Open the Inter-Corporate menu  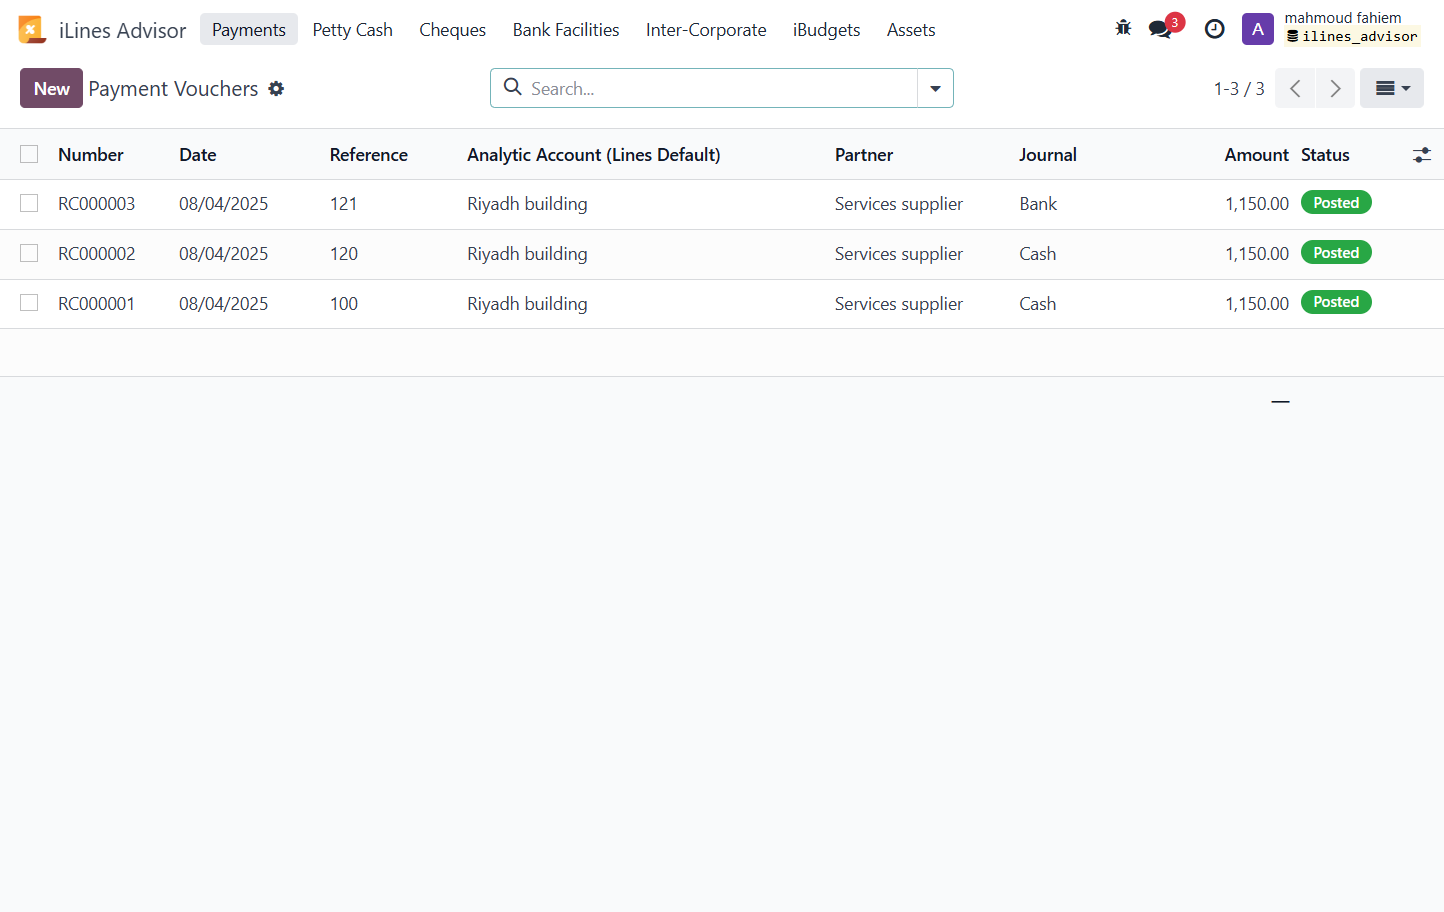[x=706, y=30]
